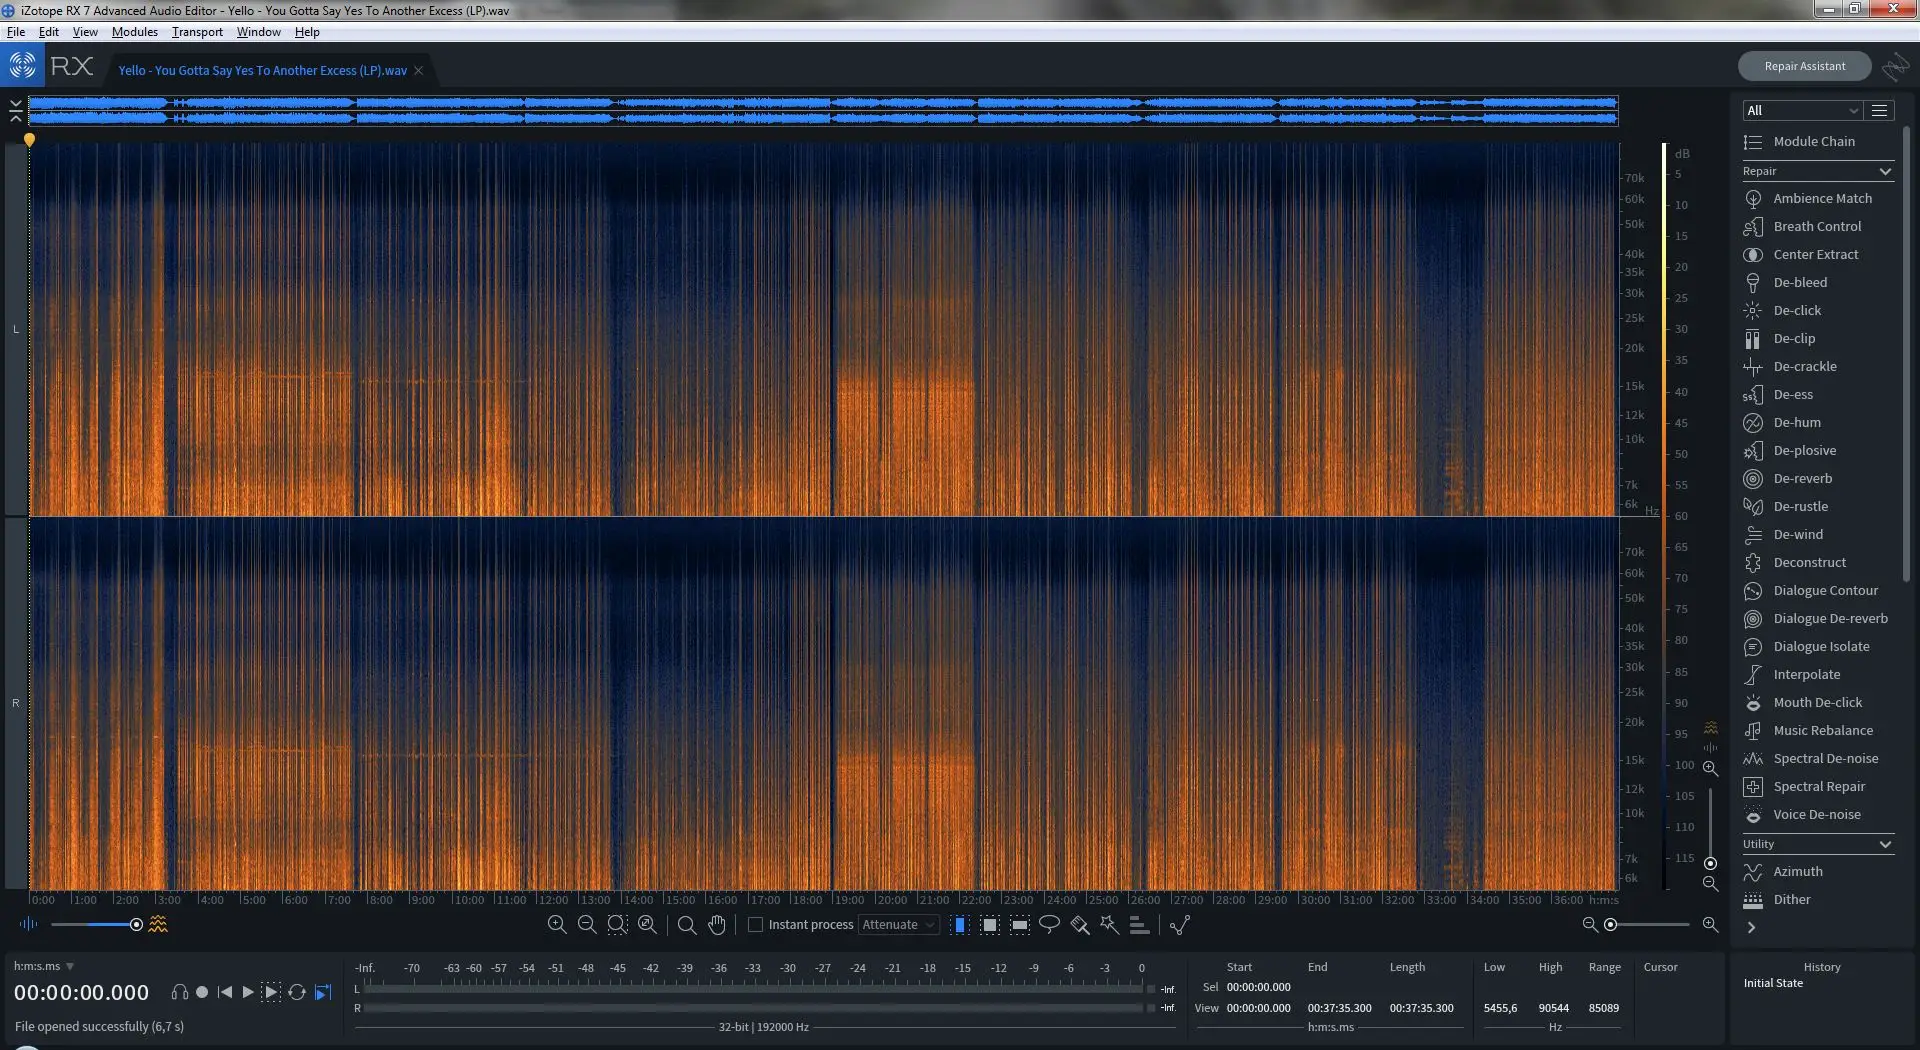Open the De-bleed module

pyautogui.click(x=1786, y=282)
